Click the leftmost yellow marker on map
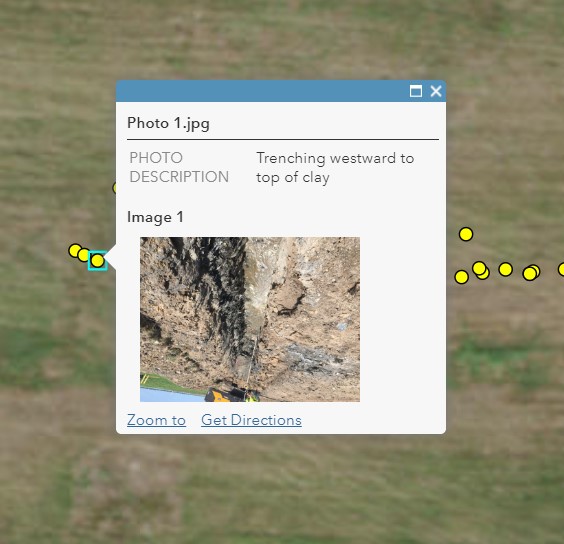This screenshot has width=564, height=544. (x=75, y=251)
